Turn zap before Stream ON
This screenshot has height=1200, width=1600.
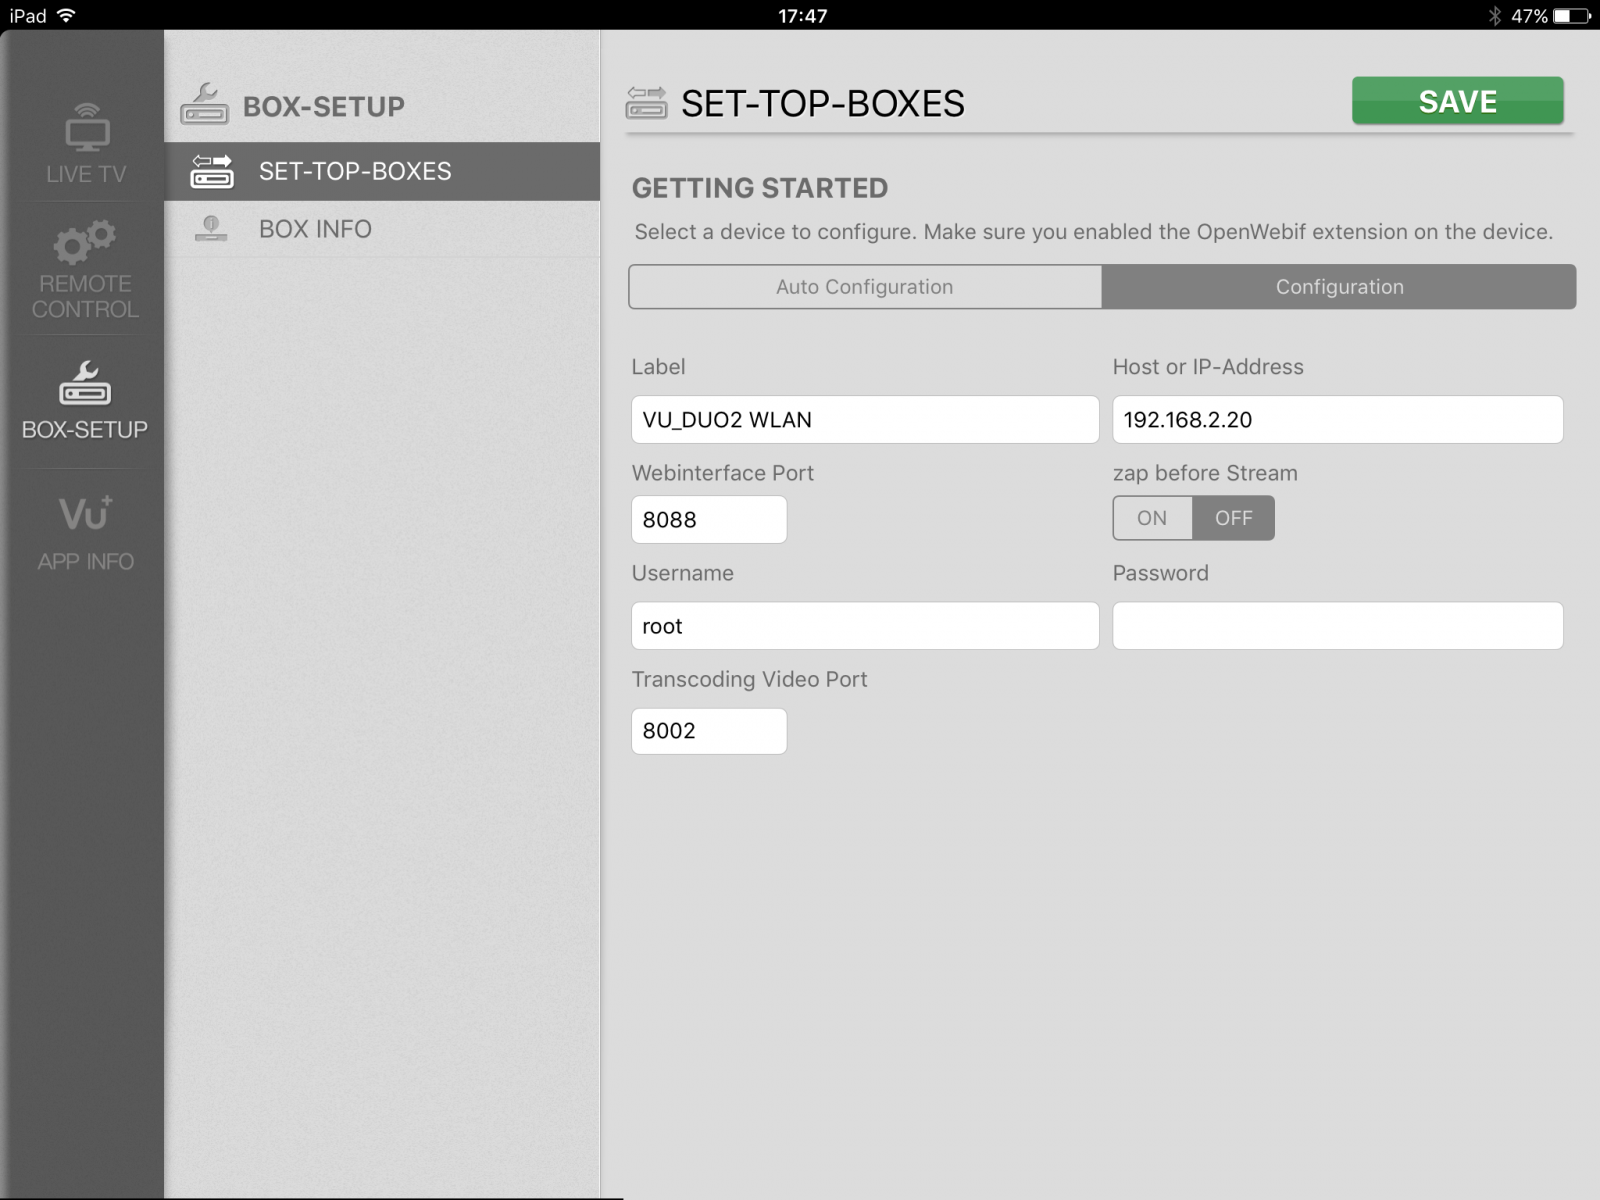[1152, 518]
